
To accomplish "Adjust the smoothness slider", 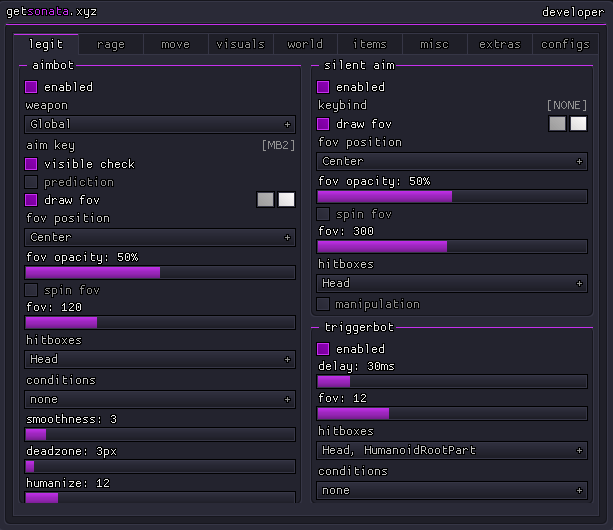I will click(160, 434).
